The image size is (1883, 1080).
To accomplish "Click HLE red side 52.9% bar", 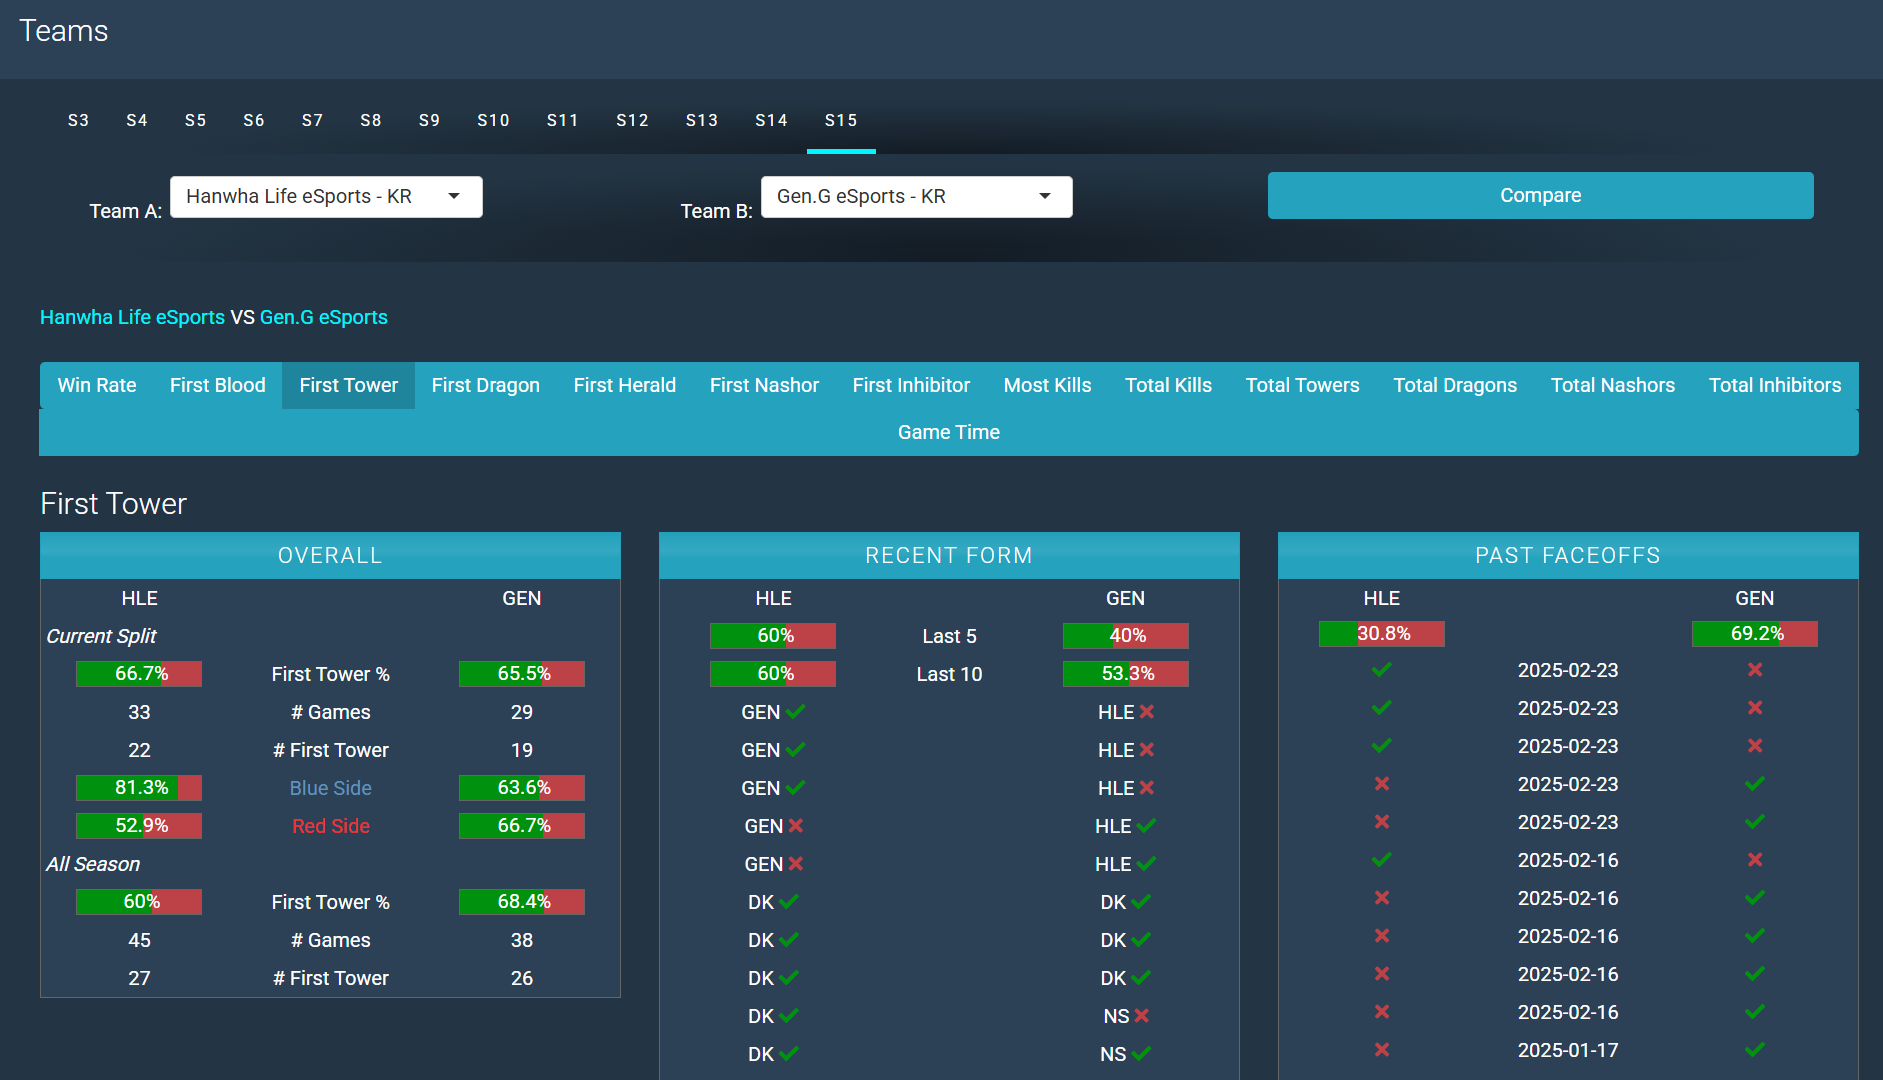I will click(139, 826).
